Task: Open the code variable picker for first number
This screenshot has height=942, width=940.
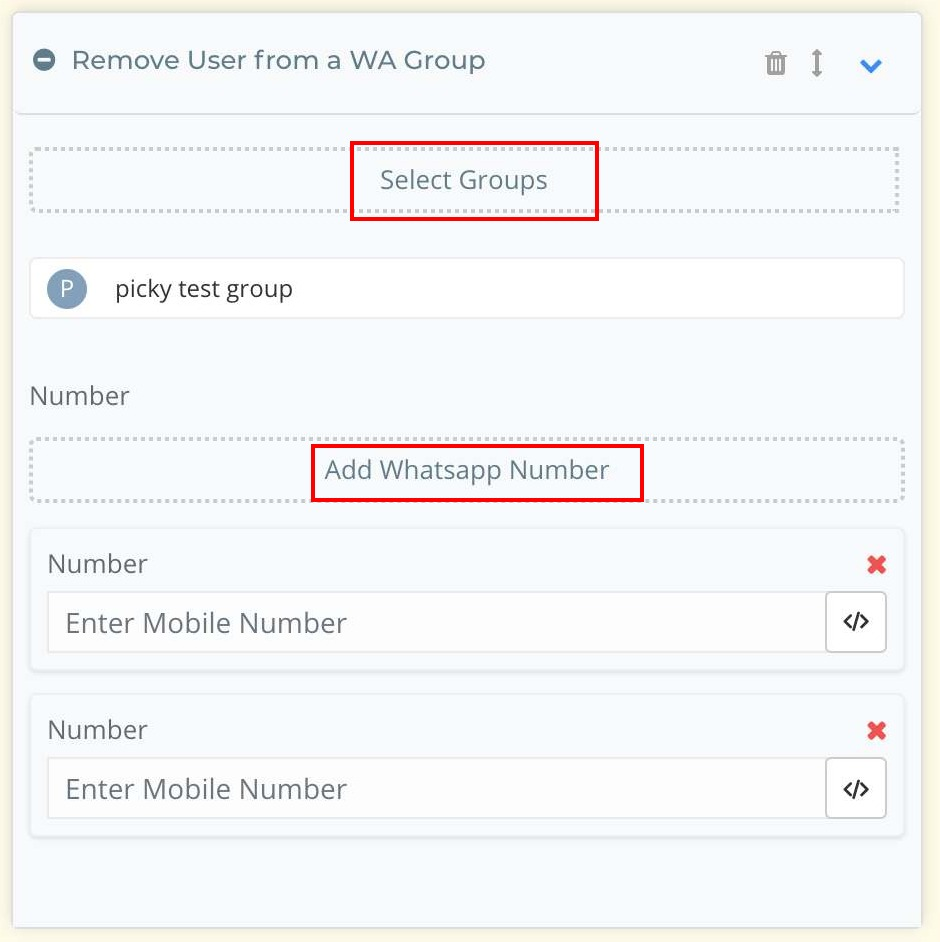Action: tap(856, 622)
